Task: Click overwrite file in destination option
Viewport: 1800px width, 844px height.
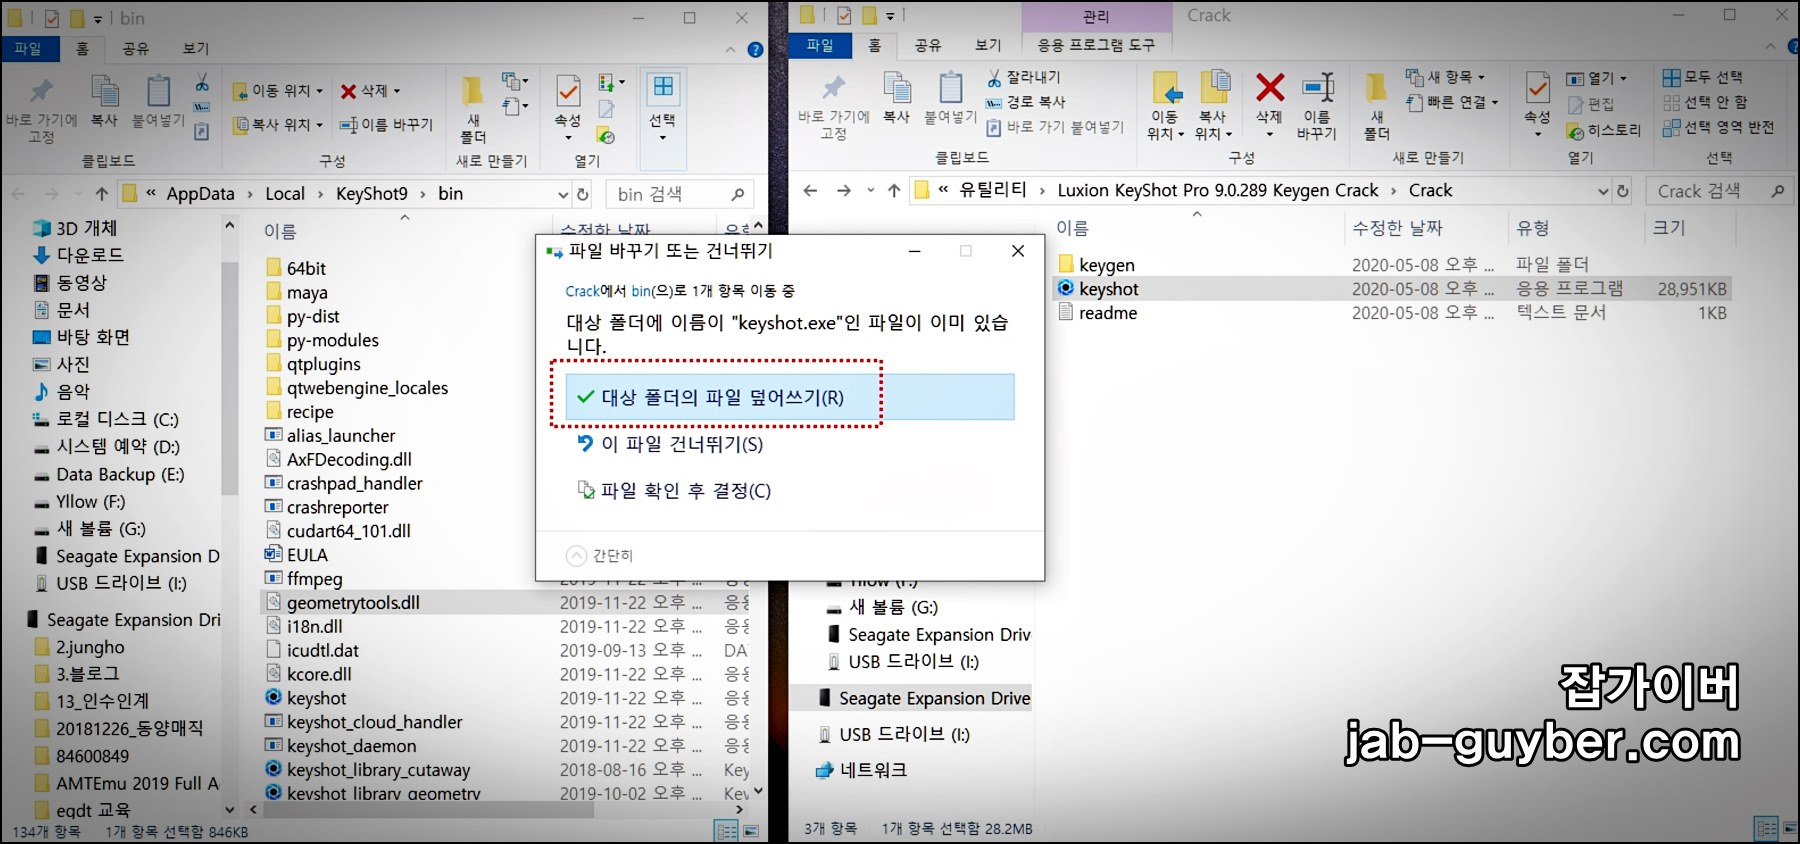Action: (790, 397)
